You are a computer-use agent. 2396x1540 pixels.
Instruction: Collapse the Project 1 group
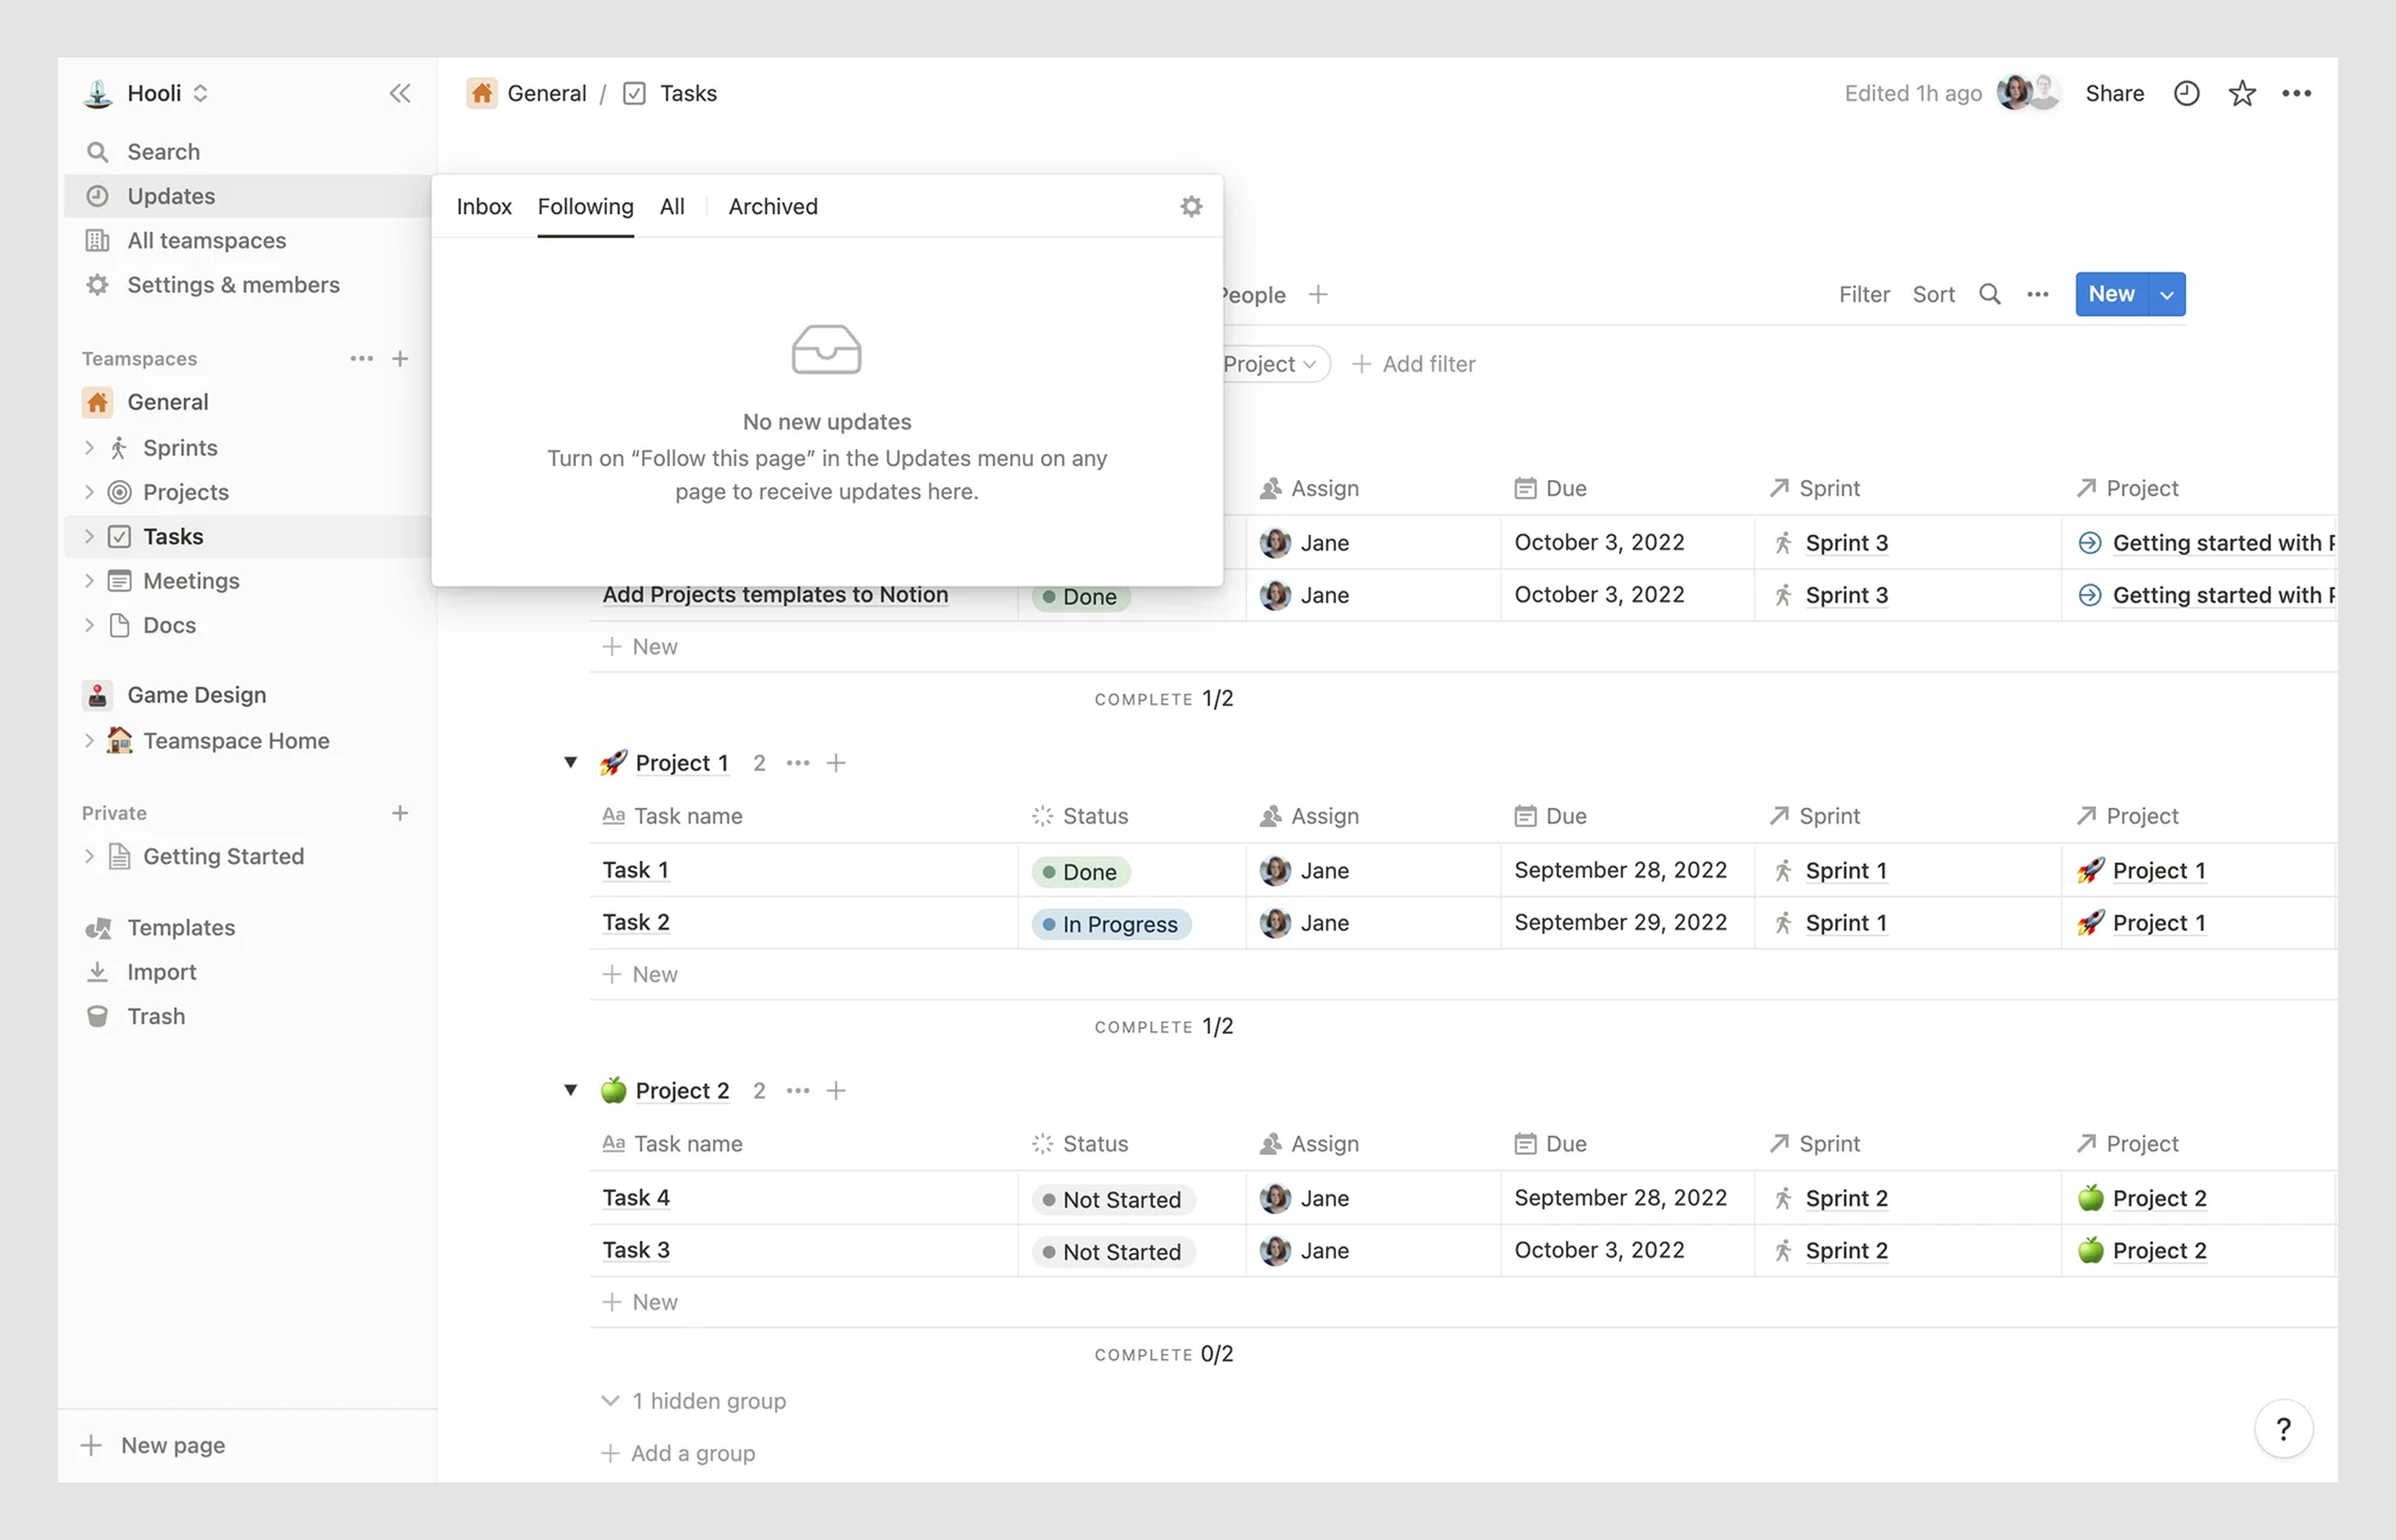(570, 763)
